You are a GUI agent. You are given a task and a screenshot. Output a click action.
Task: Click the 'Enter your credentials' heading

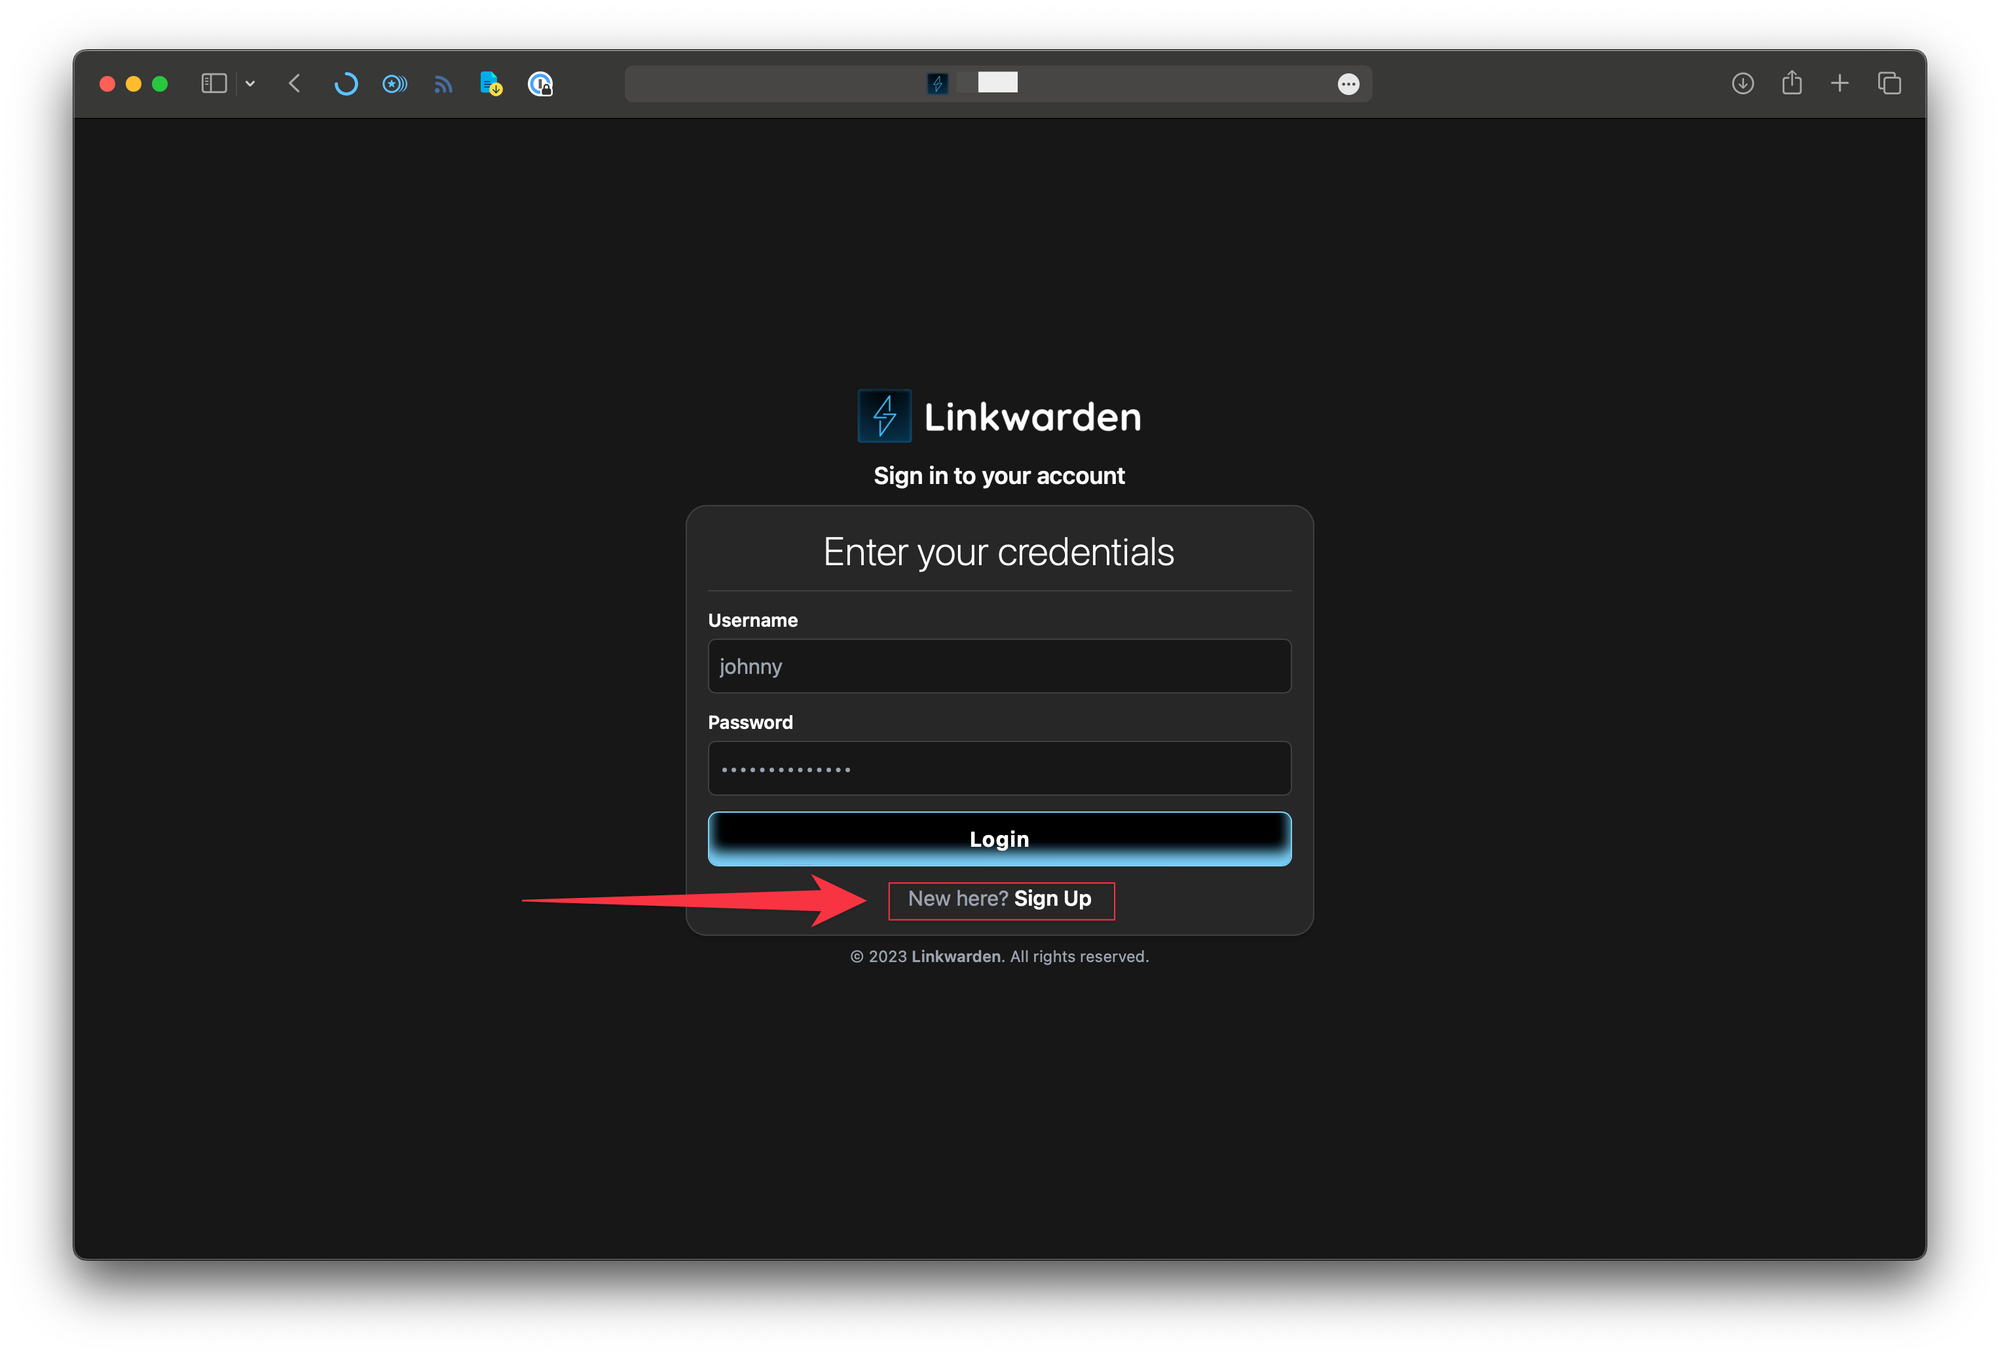tap(998, 552)
